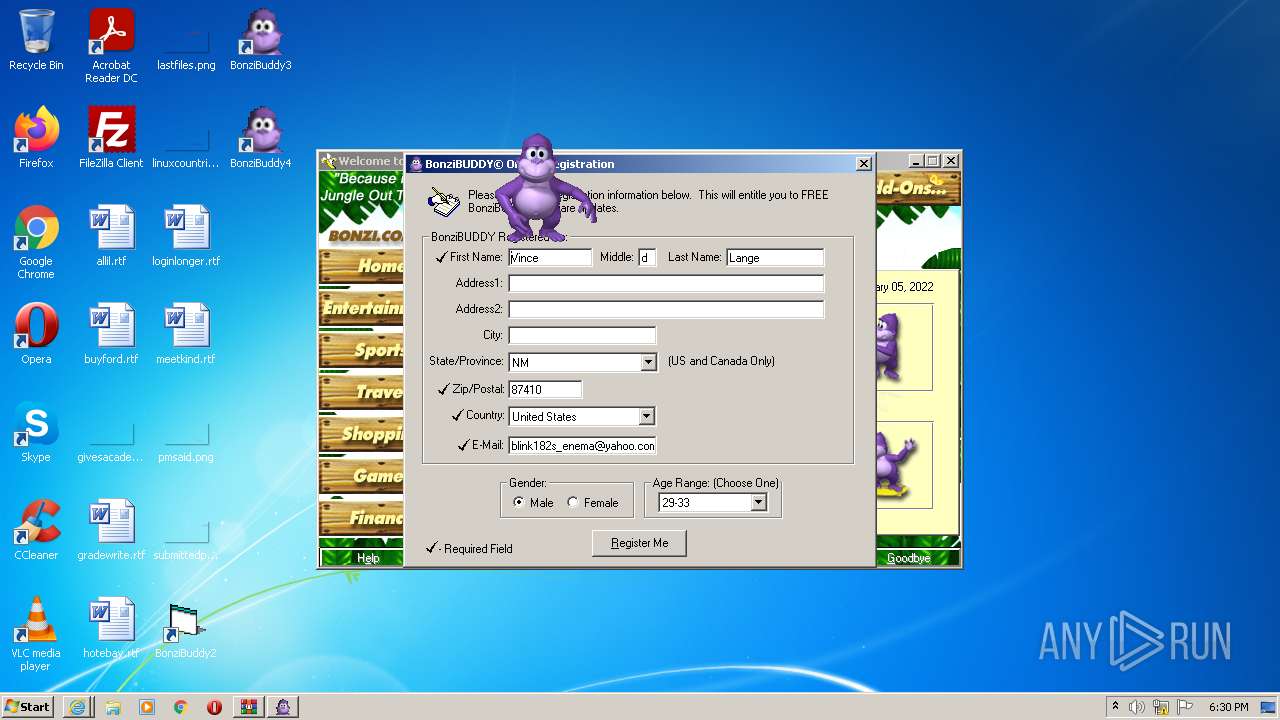Screen dimensions: 1280x720
Task: Open FileZilla Client desktop shortcut
Action: [111, 138]
